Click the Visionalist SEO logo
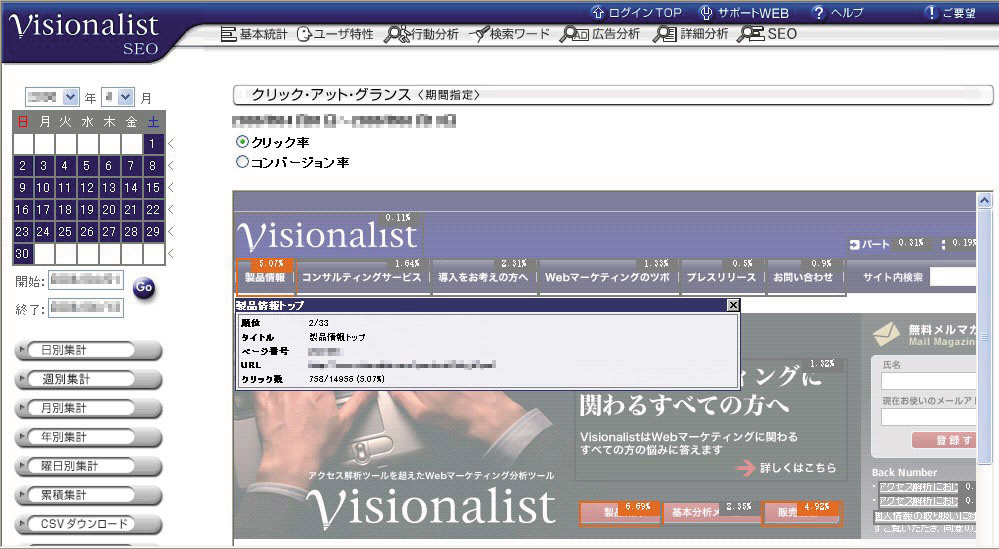This screenshot has height=549, width=999. (84, 33)
